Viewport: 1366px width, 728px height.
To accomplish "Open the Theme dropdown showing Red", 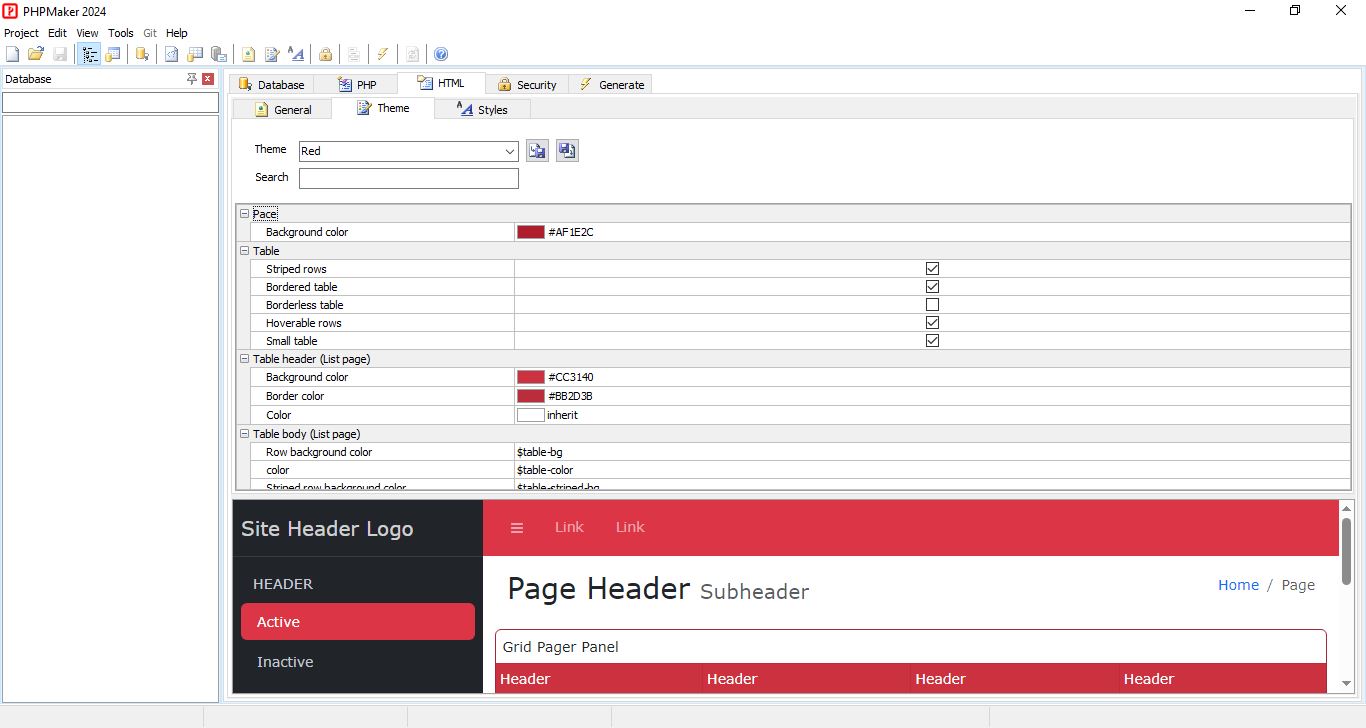I will tap(408, 151).
